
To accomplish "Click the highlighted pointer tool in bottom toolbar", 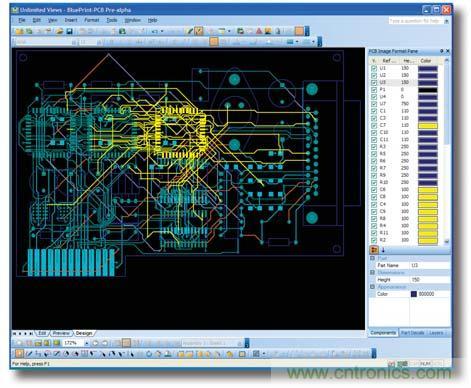I will click(x=19, y=354).
